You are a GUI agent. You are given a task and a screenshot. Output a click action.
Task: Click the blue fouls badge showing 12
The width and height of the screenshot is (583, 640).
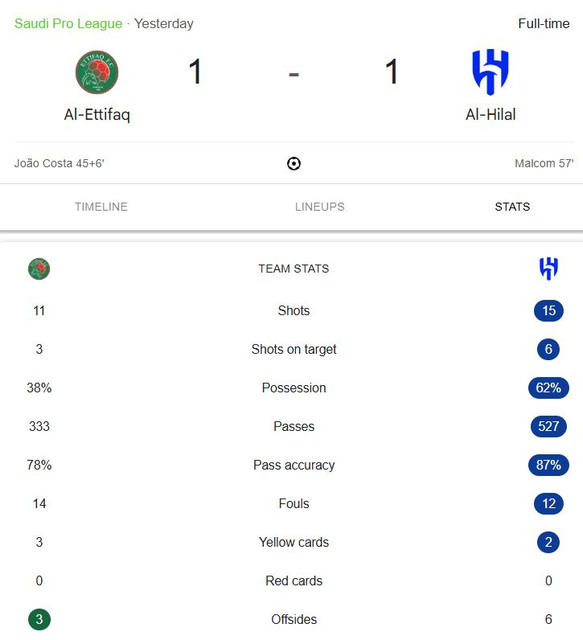point(548,503)
